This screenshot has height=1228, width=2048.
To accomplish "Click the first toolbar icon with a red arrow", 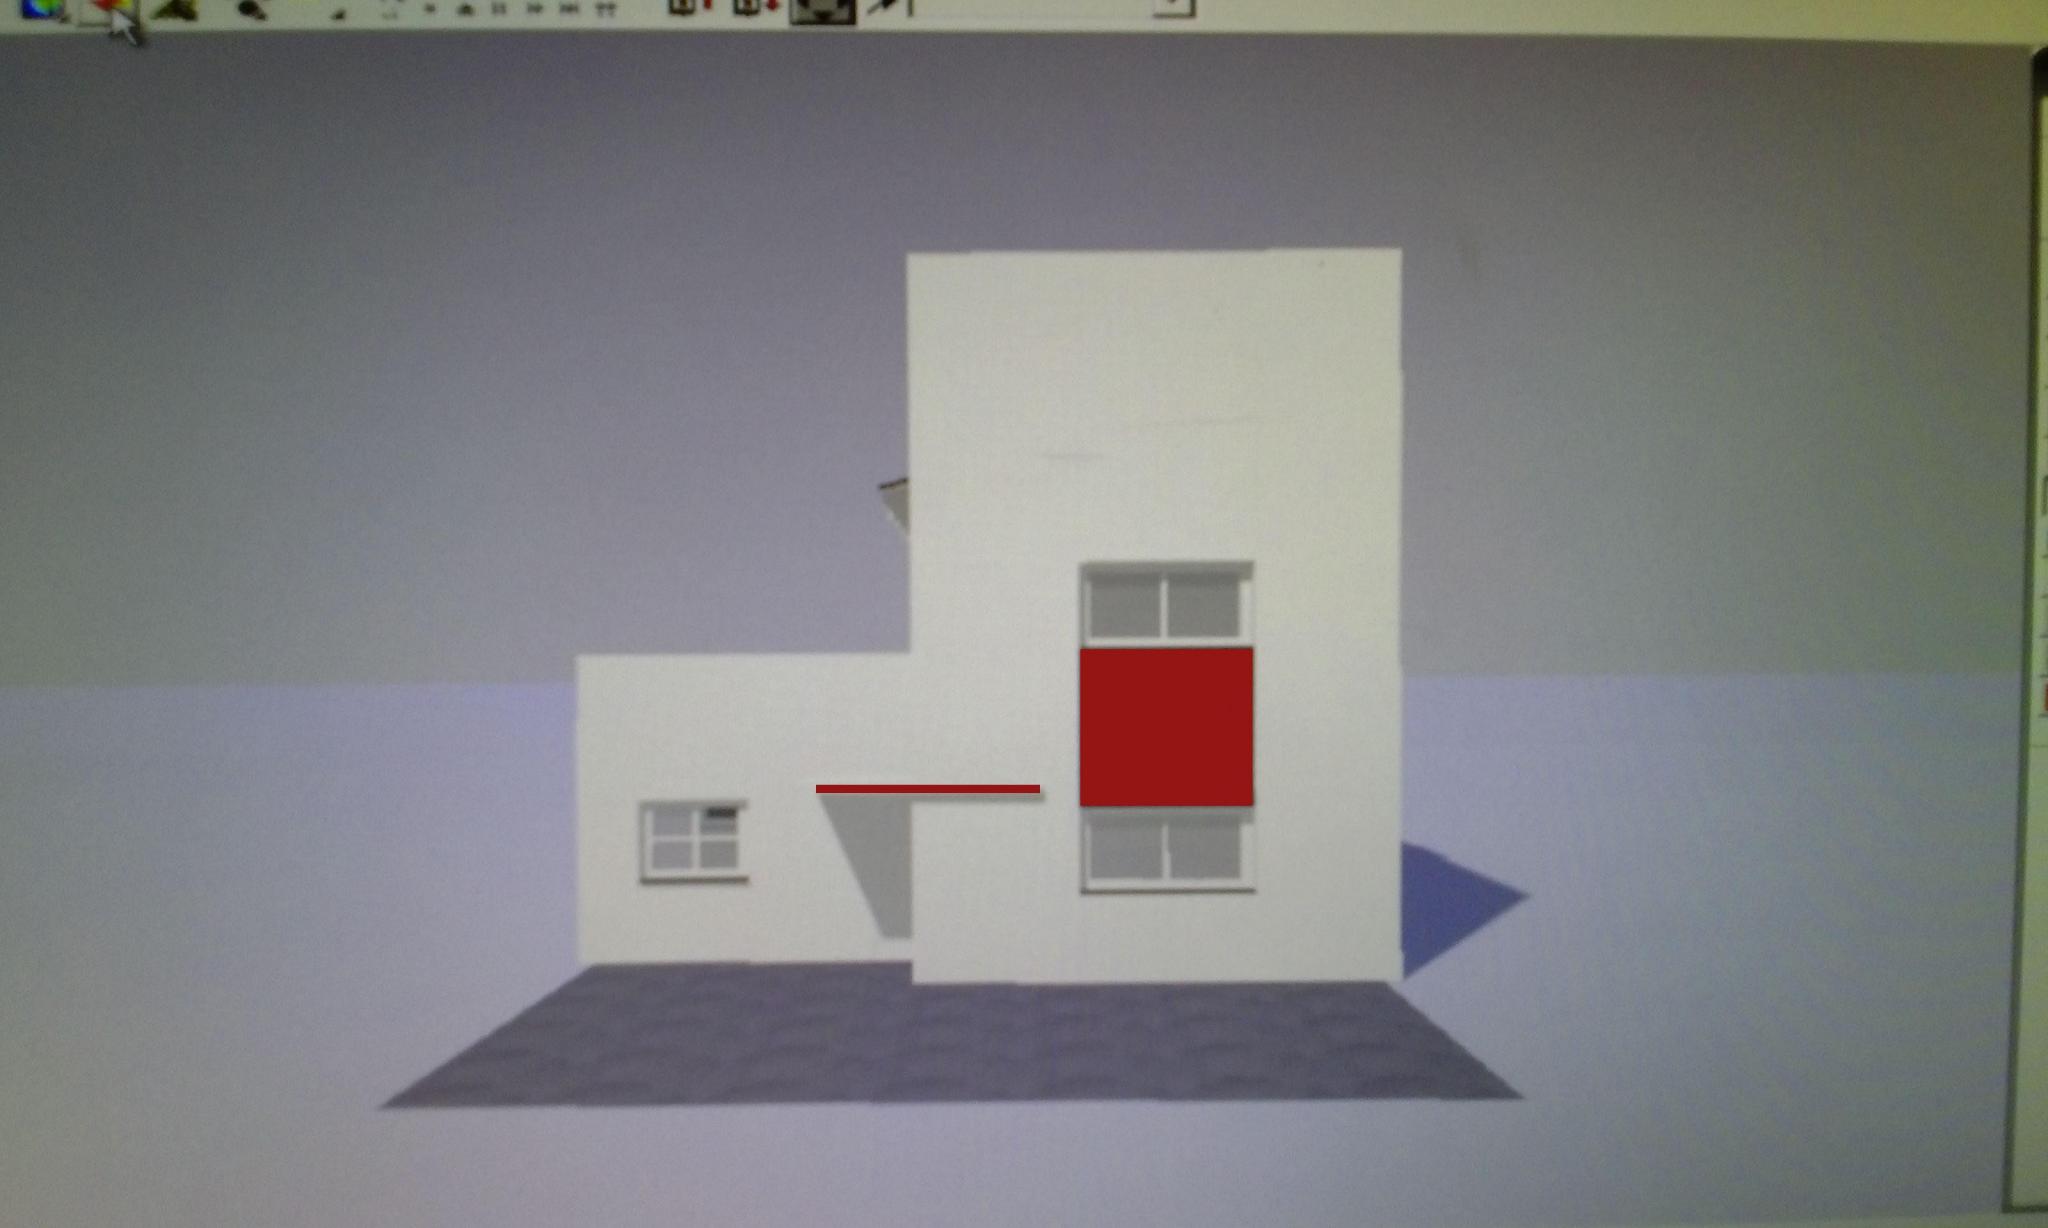I will point(690,8).
